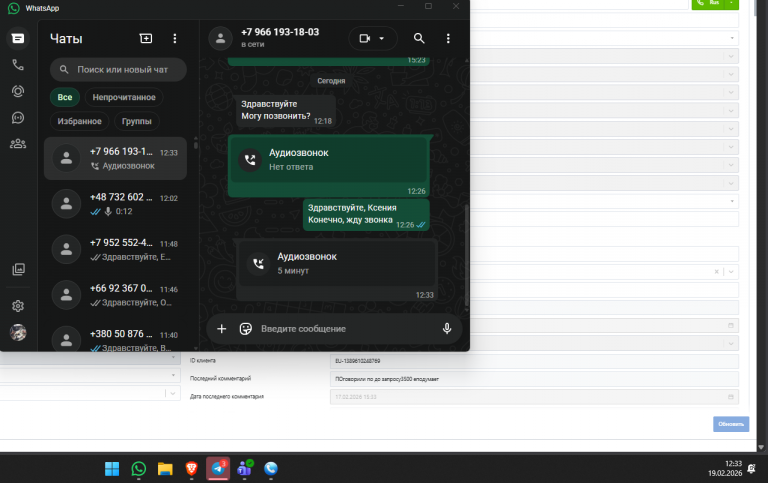Viewport: 768px width, 483px height.
Task: Attach a file with the plus icon
Action: point(222,329)
